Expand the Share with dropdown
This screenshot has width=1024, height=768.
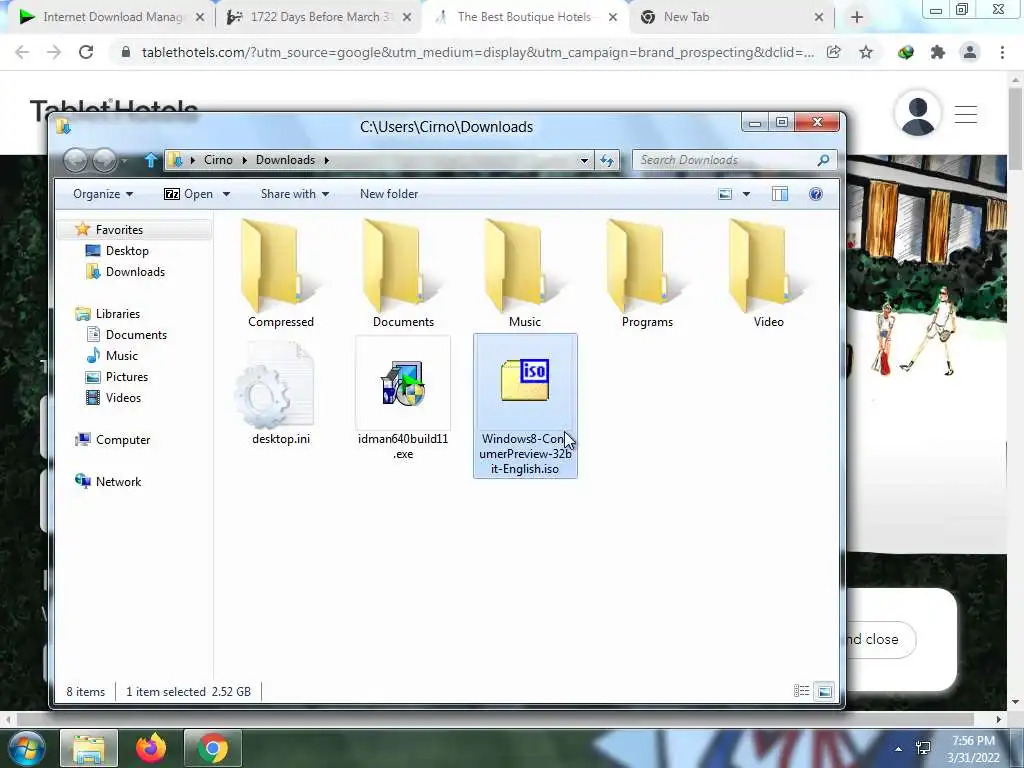tap(295, 194)
